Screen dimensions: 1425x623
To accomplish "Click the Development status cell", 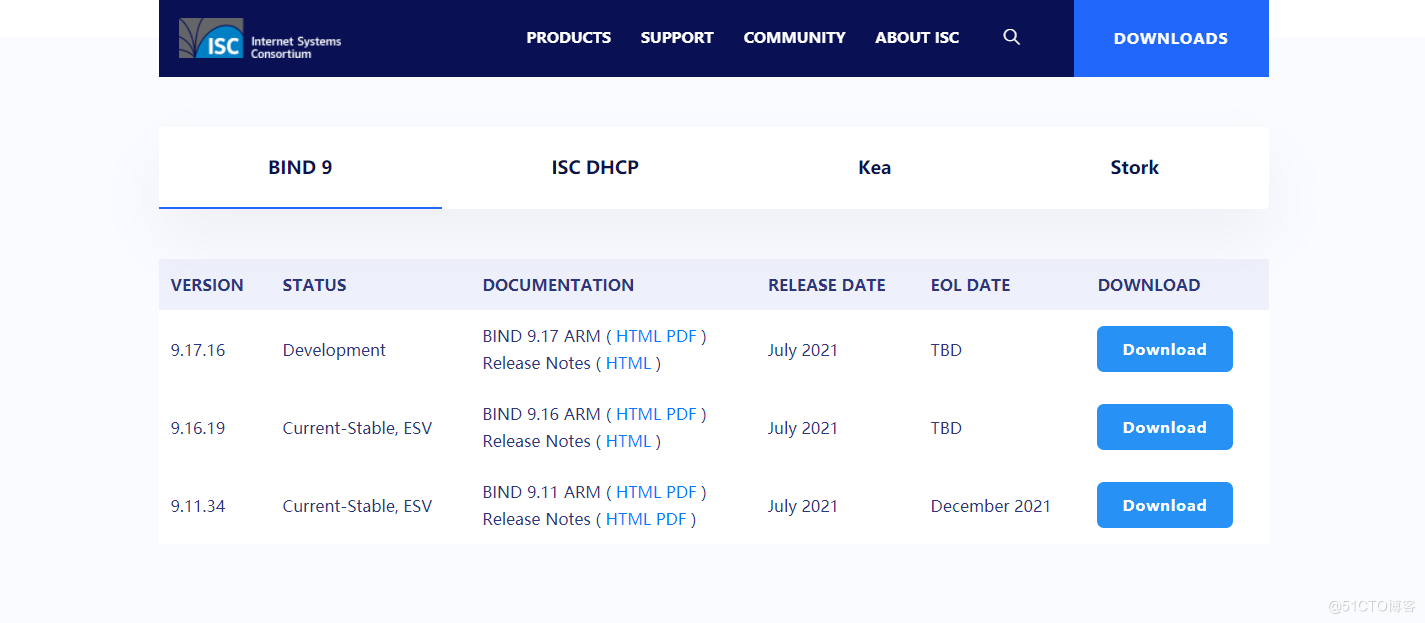I will coord(334,350).
